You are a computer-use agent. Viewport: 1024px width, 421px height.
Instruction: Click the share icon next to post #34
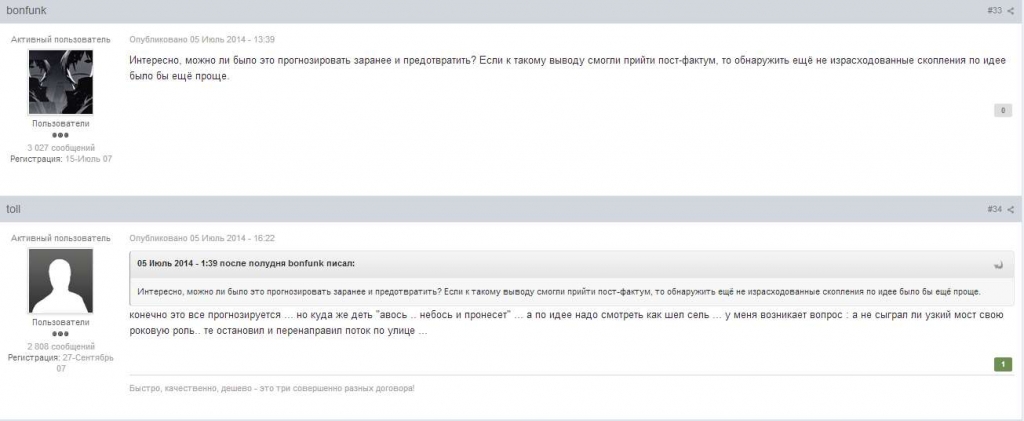click(x=1010, y=210)
